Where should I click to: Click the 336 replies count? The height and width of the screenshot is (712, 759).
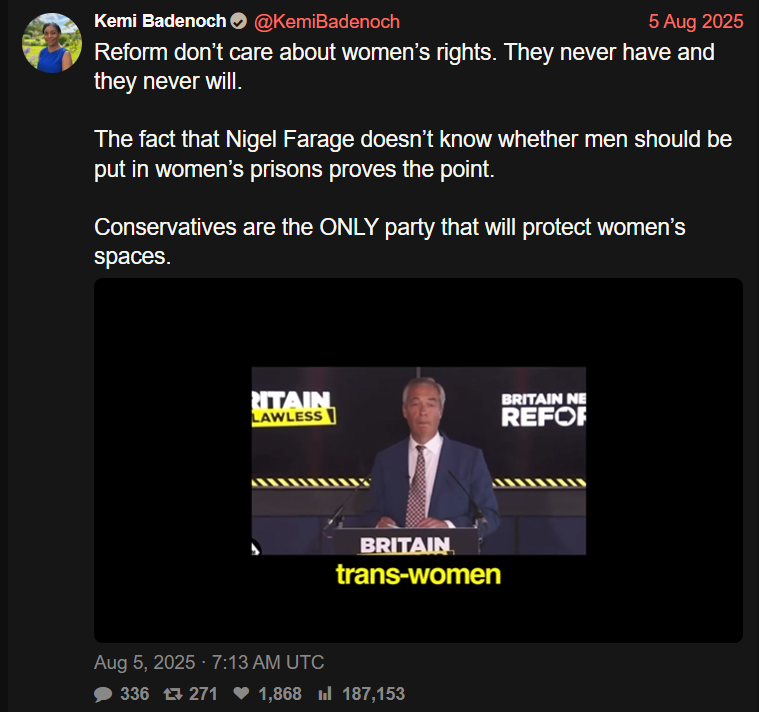click(x=135, y=694)
